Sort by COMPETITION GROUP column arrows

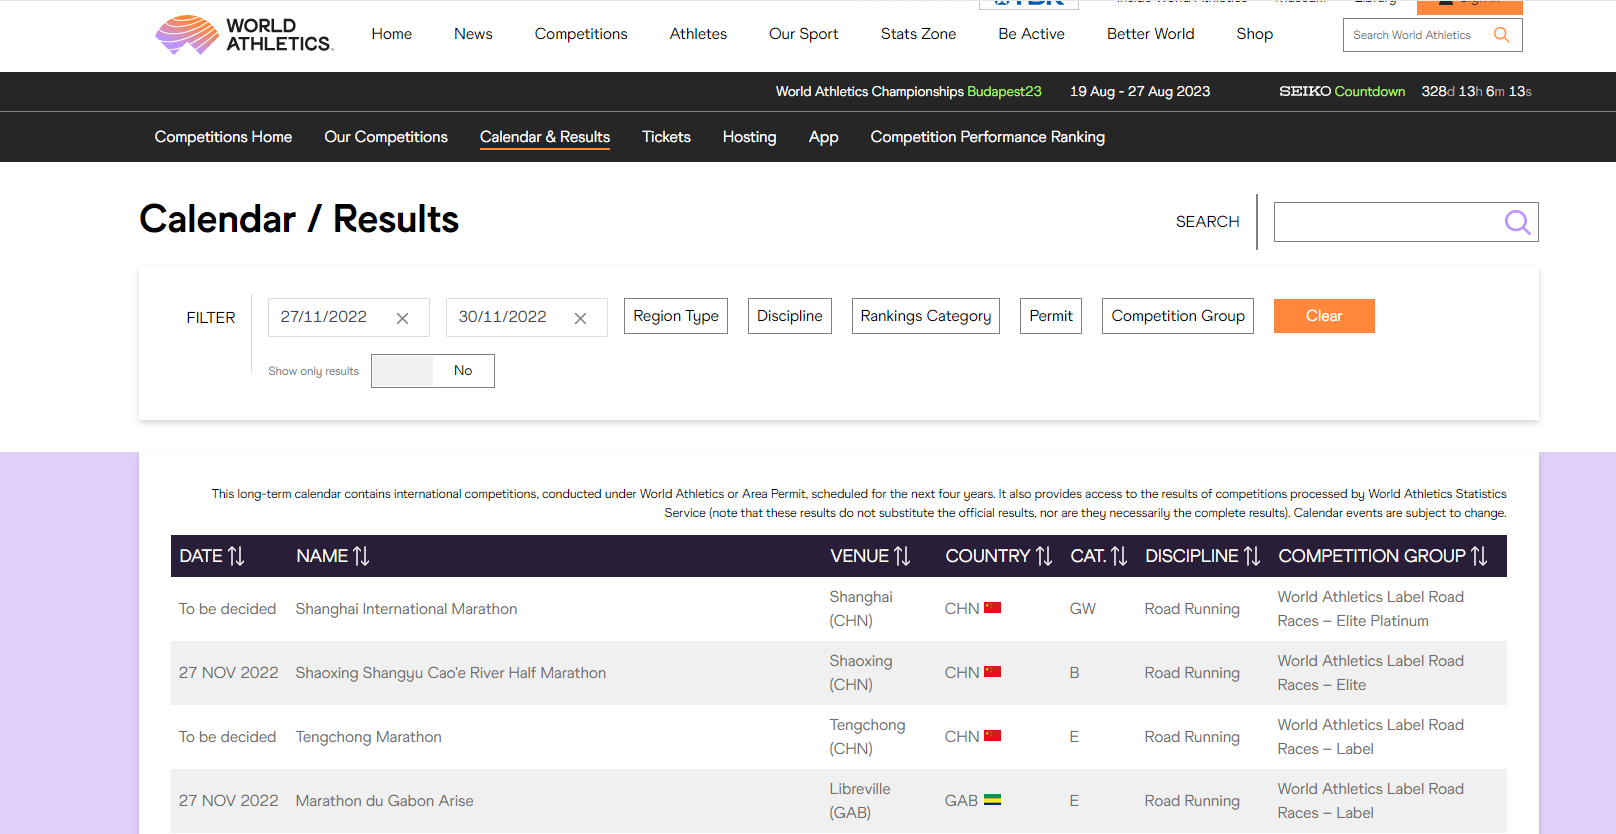point(1479,556)
